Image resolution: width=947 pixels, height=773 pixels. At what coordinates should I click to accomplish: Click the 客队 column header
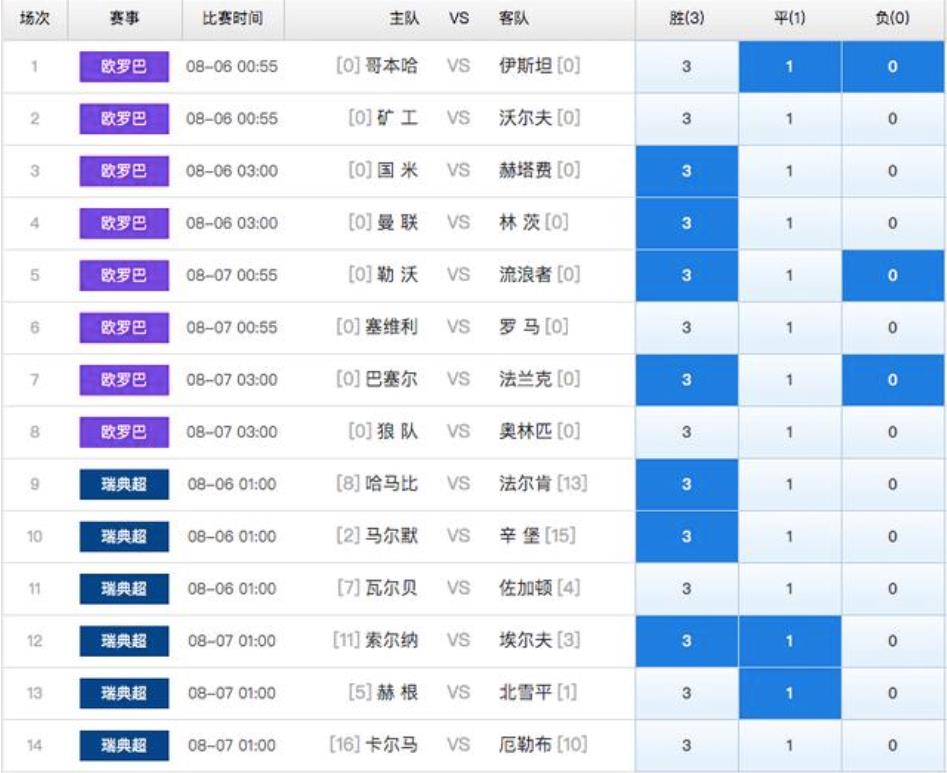click(x=514, y=18)
